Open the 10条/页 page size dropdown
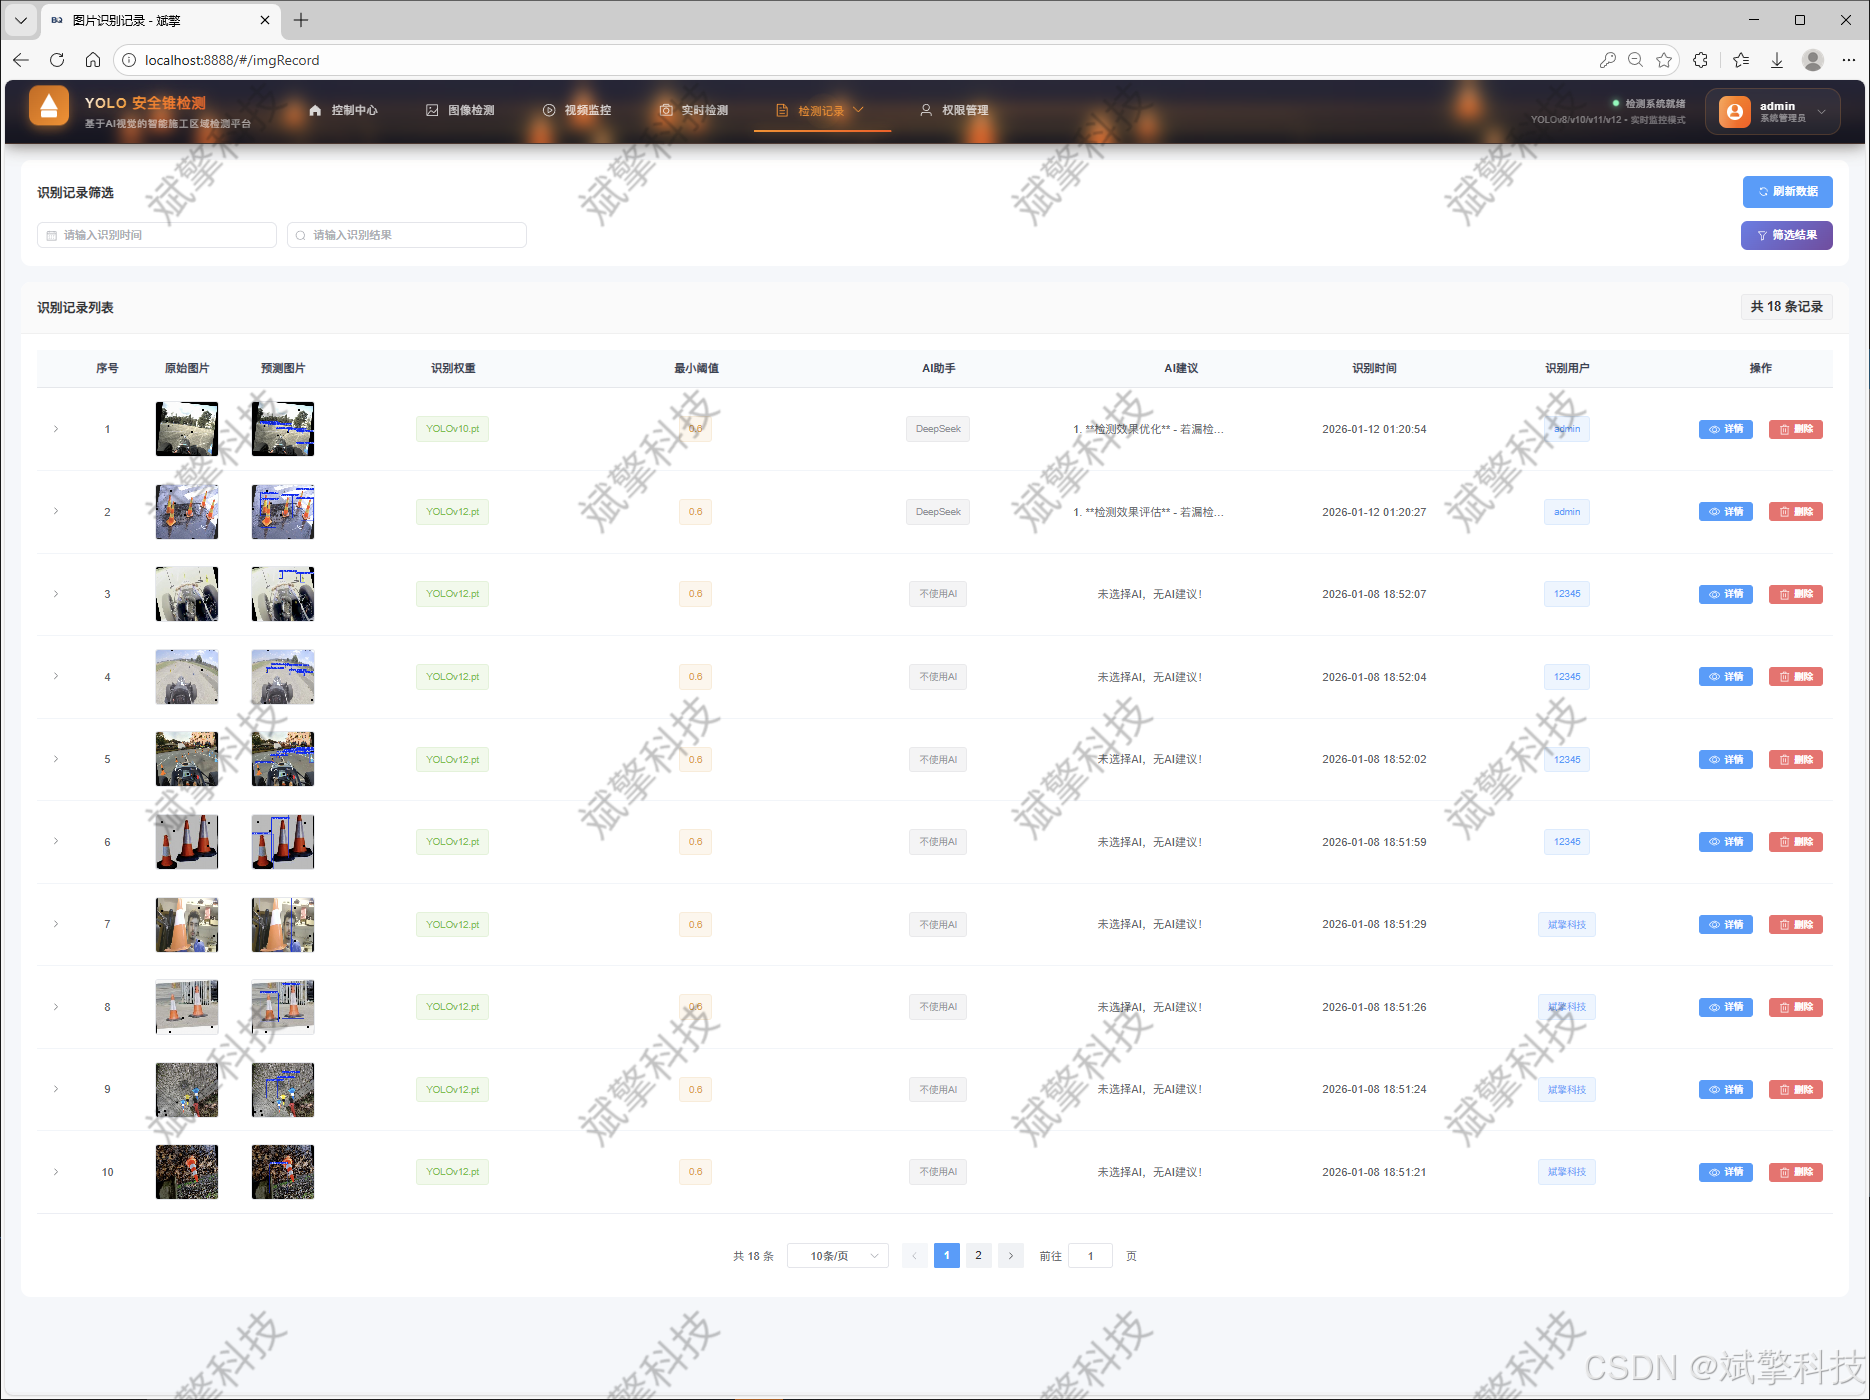 838,1256
